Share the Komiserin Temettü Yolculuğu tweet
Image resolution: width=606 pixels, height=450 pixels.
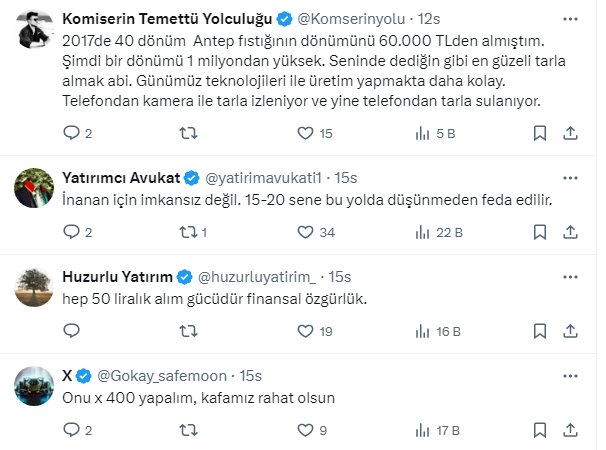click(x=569, y=133)
